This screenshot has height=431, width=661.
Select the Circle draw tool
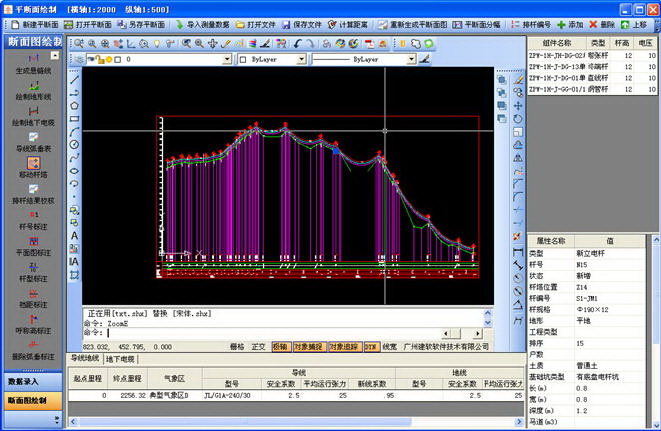point(74,144)
